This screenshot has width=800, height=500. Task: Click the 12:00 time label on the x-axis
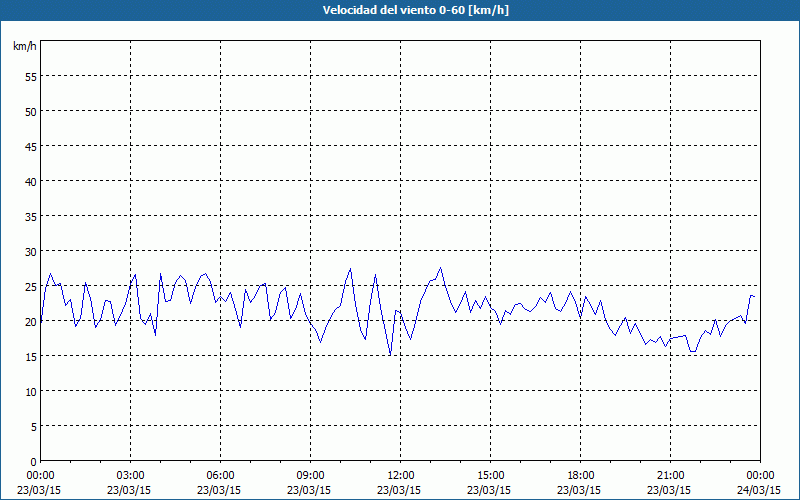[x=401, y=476]
